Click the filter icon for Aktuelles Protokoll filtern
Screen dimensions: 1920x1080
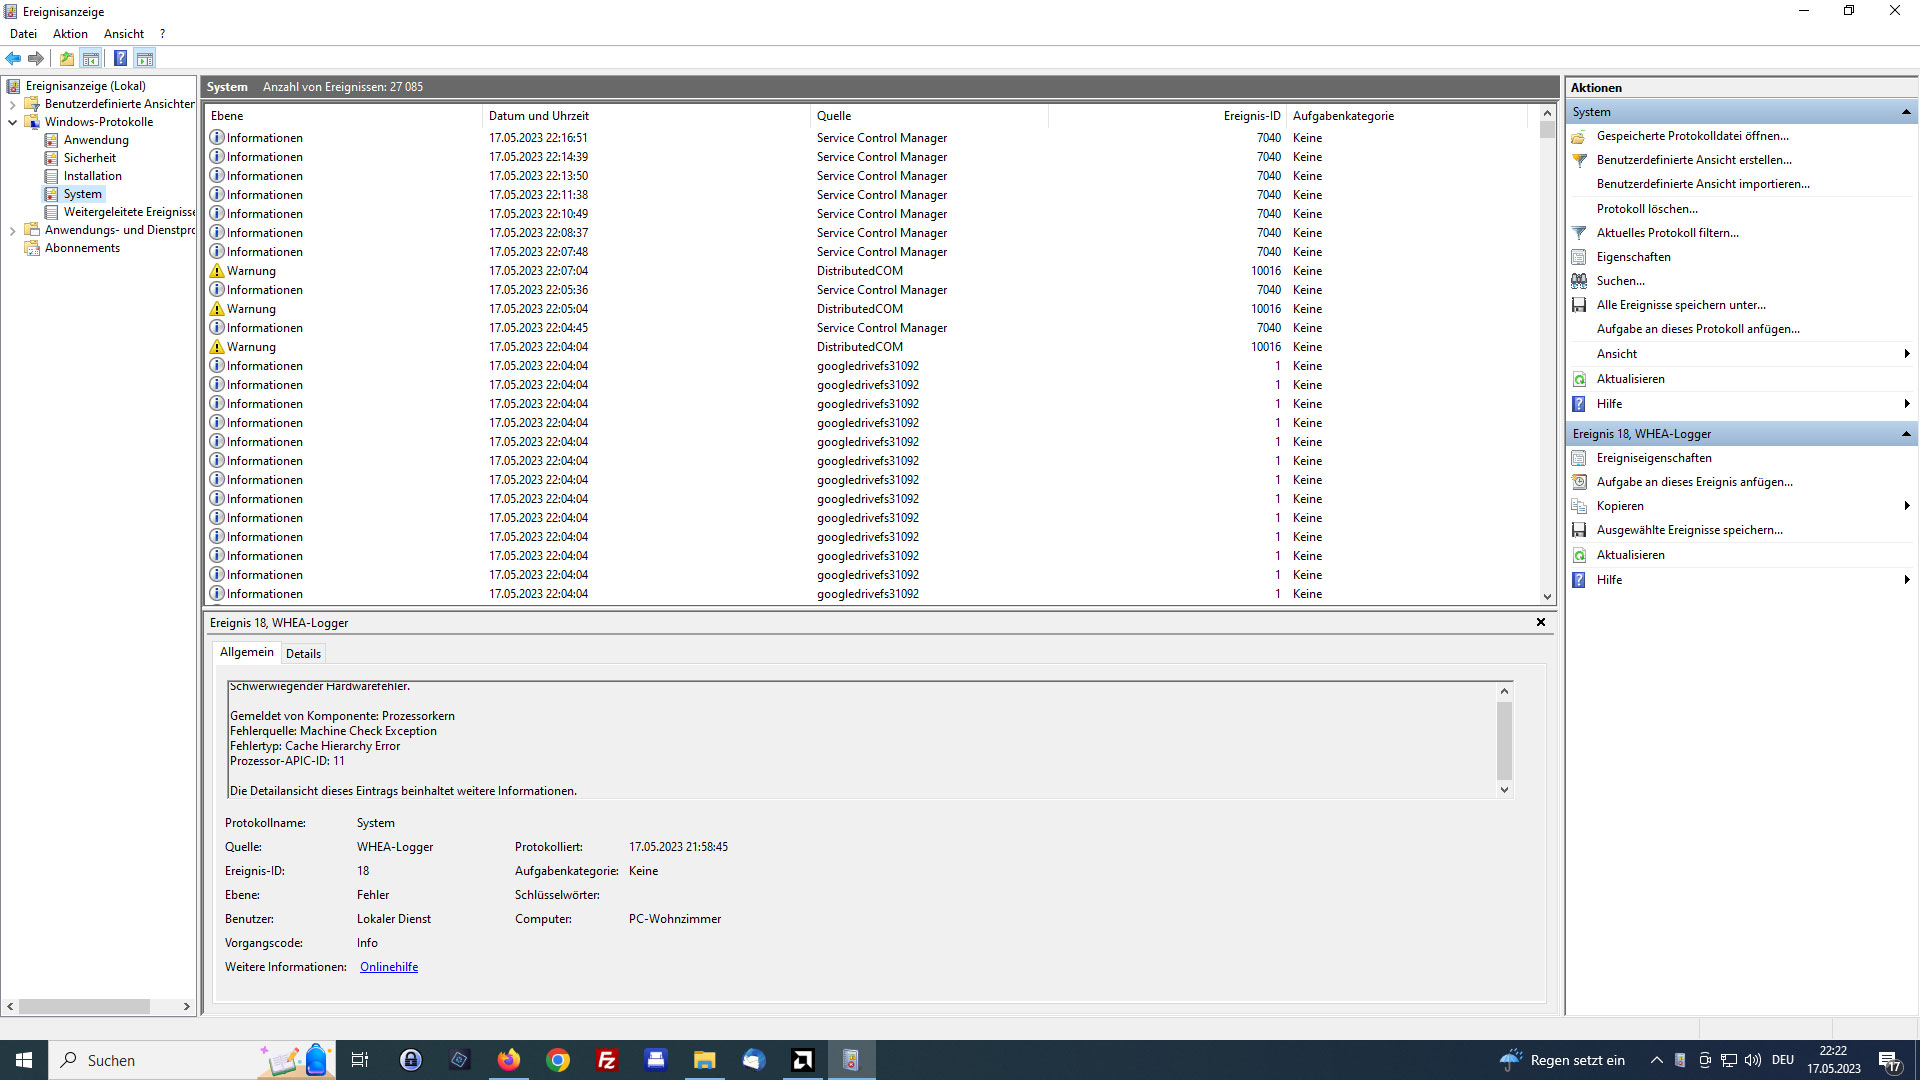pyautogui.click(x=1579, y=233)
